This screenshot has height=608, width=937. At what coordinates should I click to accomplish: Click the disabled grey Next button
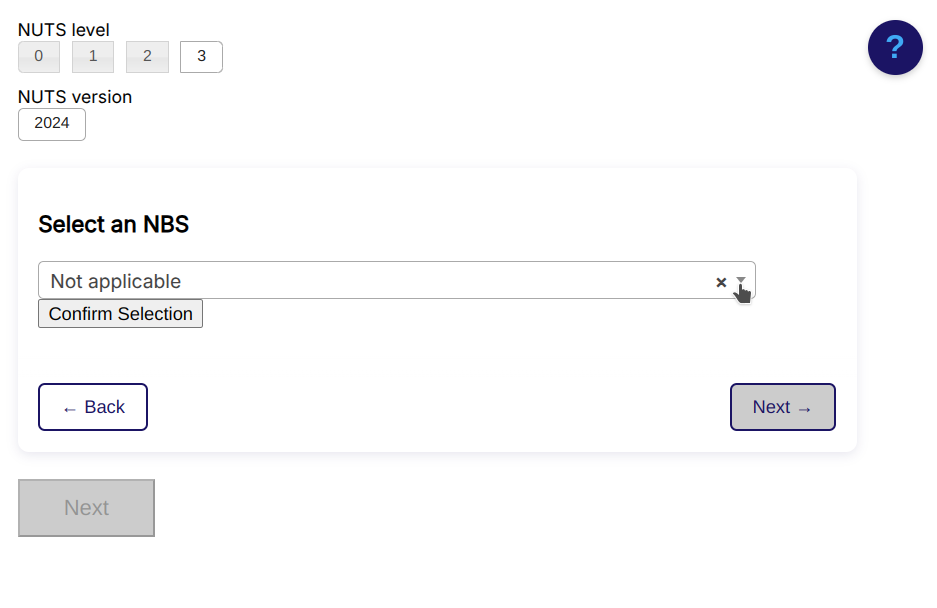(86, 508)
